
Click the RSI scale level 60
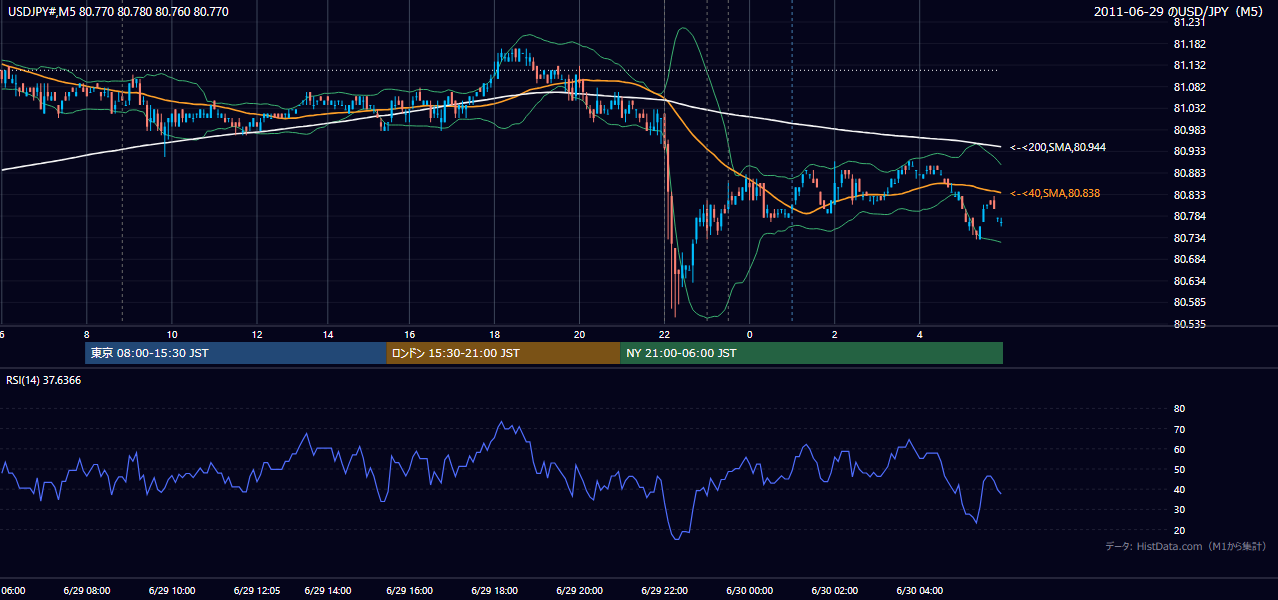1179,449
